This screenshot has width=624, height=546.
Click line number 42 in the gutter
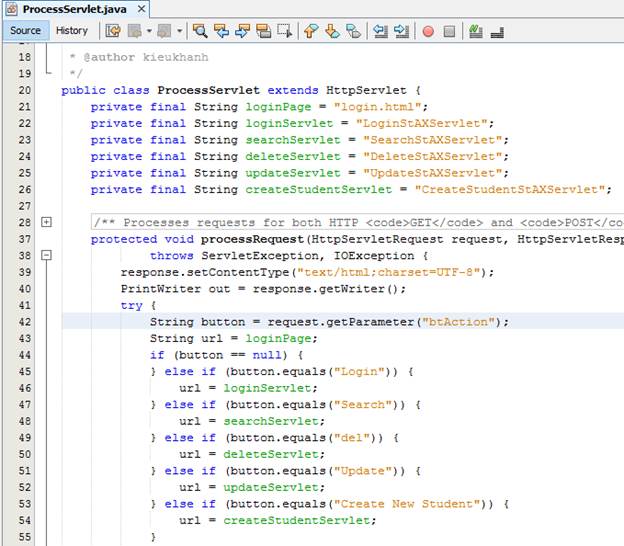(25, 322)
